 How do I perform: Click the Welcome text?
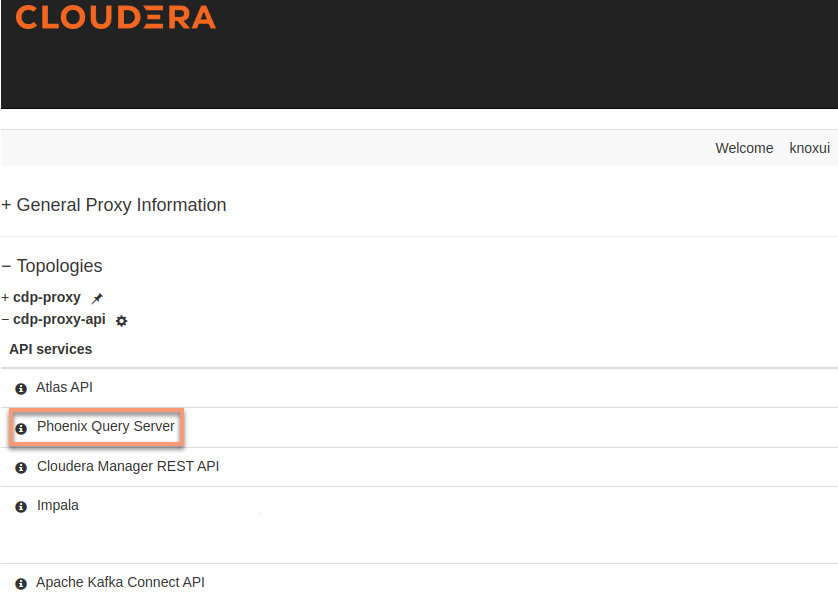tap(744, 148)
